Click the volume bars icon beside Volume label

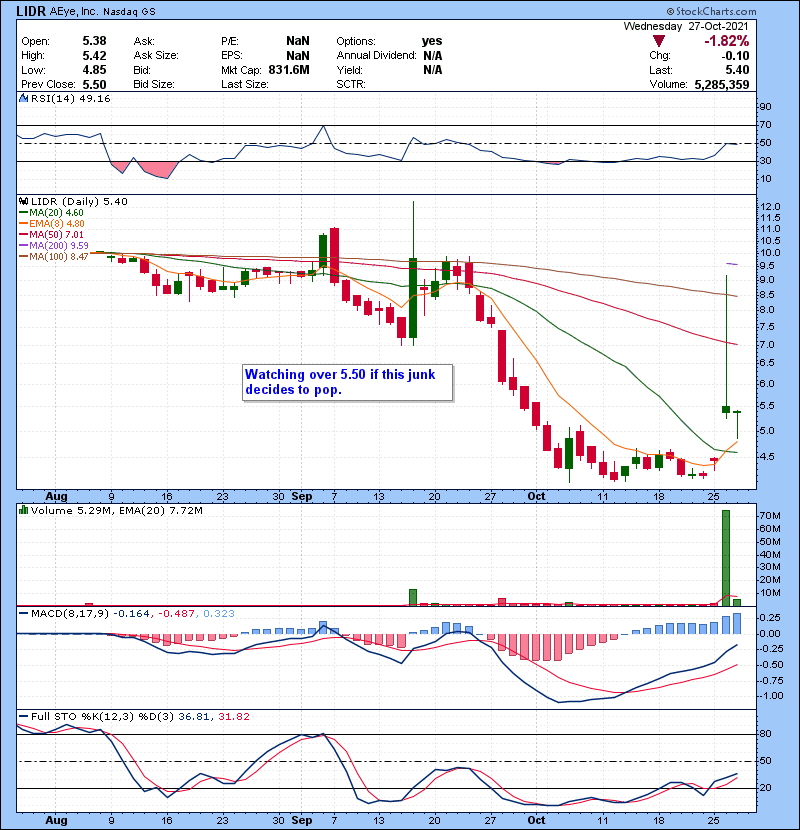click(x=23, y=510)
